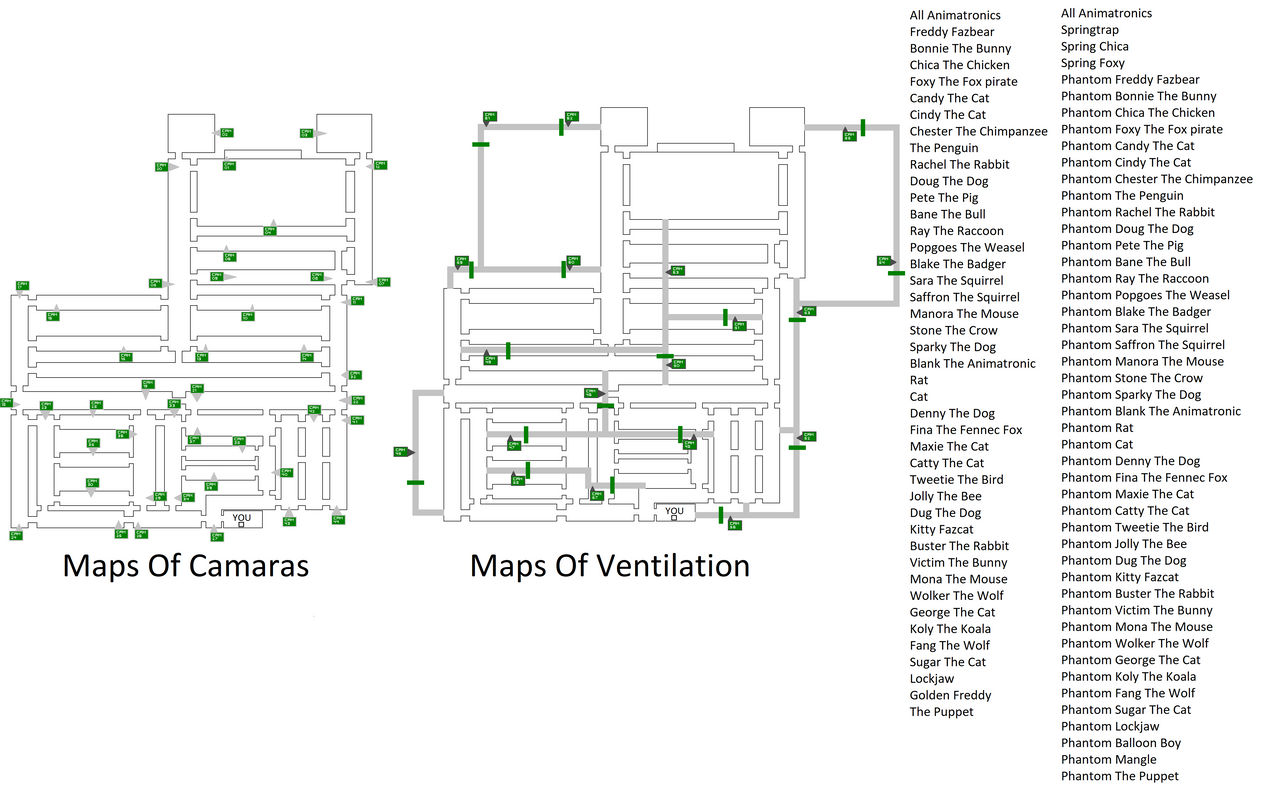
Task: Click "Rachel The Rabbit" in the first list
Action: 960,164
